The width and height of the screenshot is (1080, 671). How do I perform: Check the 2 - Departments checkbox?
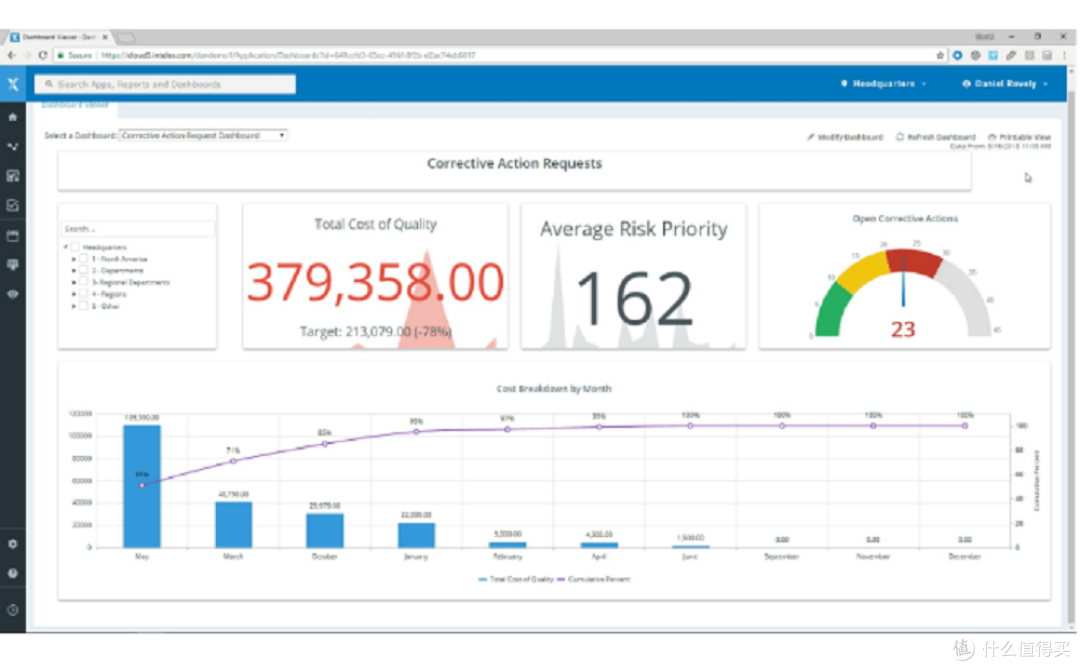click(x=84, y=271)
